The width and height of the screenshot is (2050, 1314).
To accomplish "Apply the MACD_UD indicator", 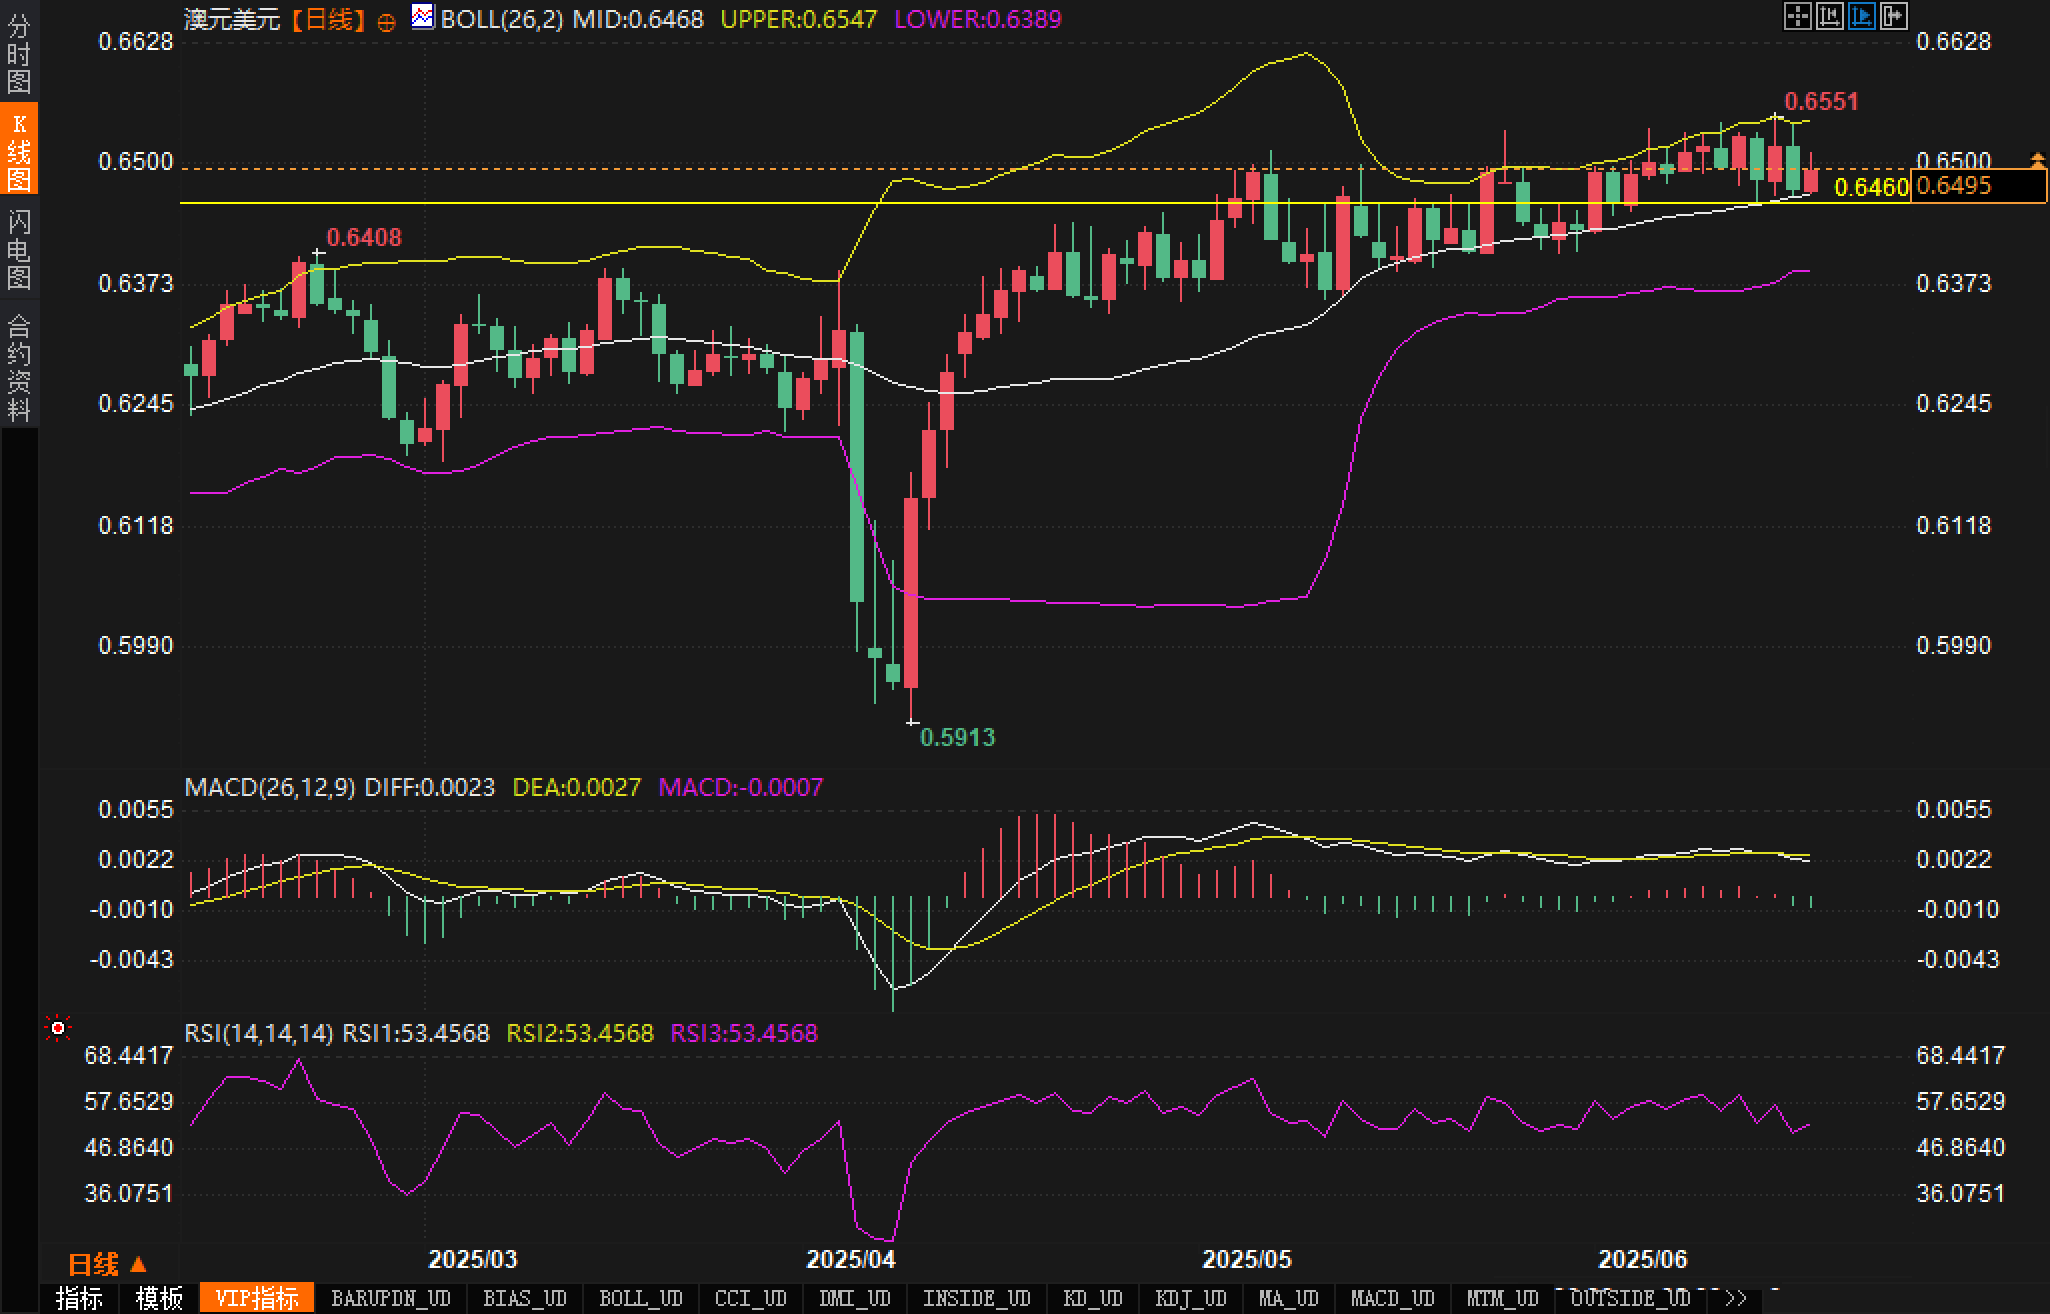I will [x=1393, y=1298].
